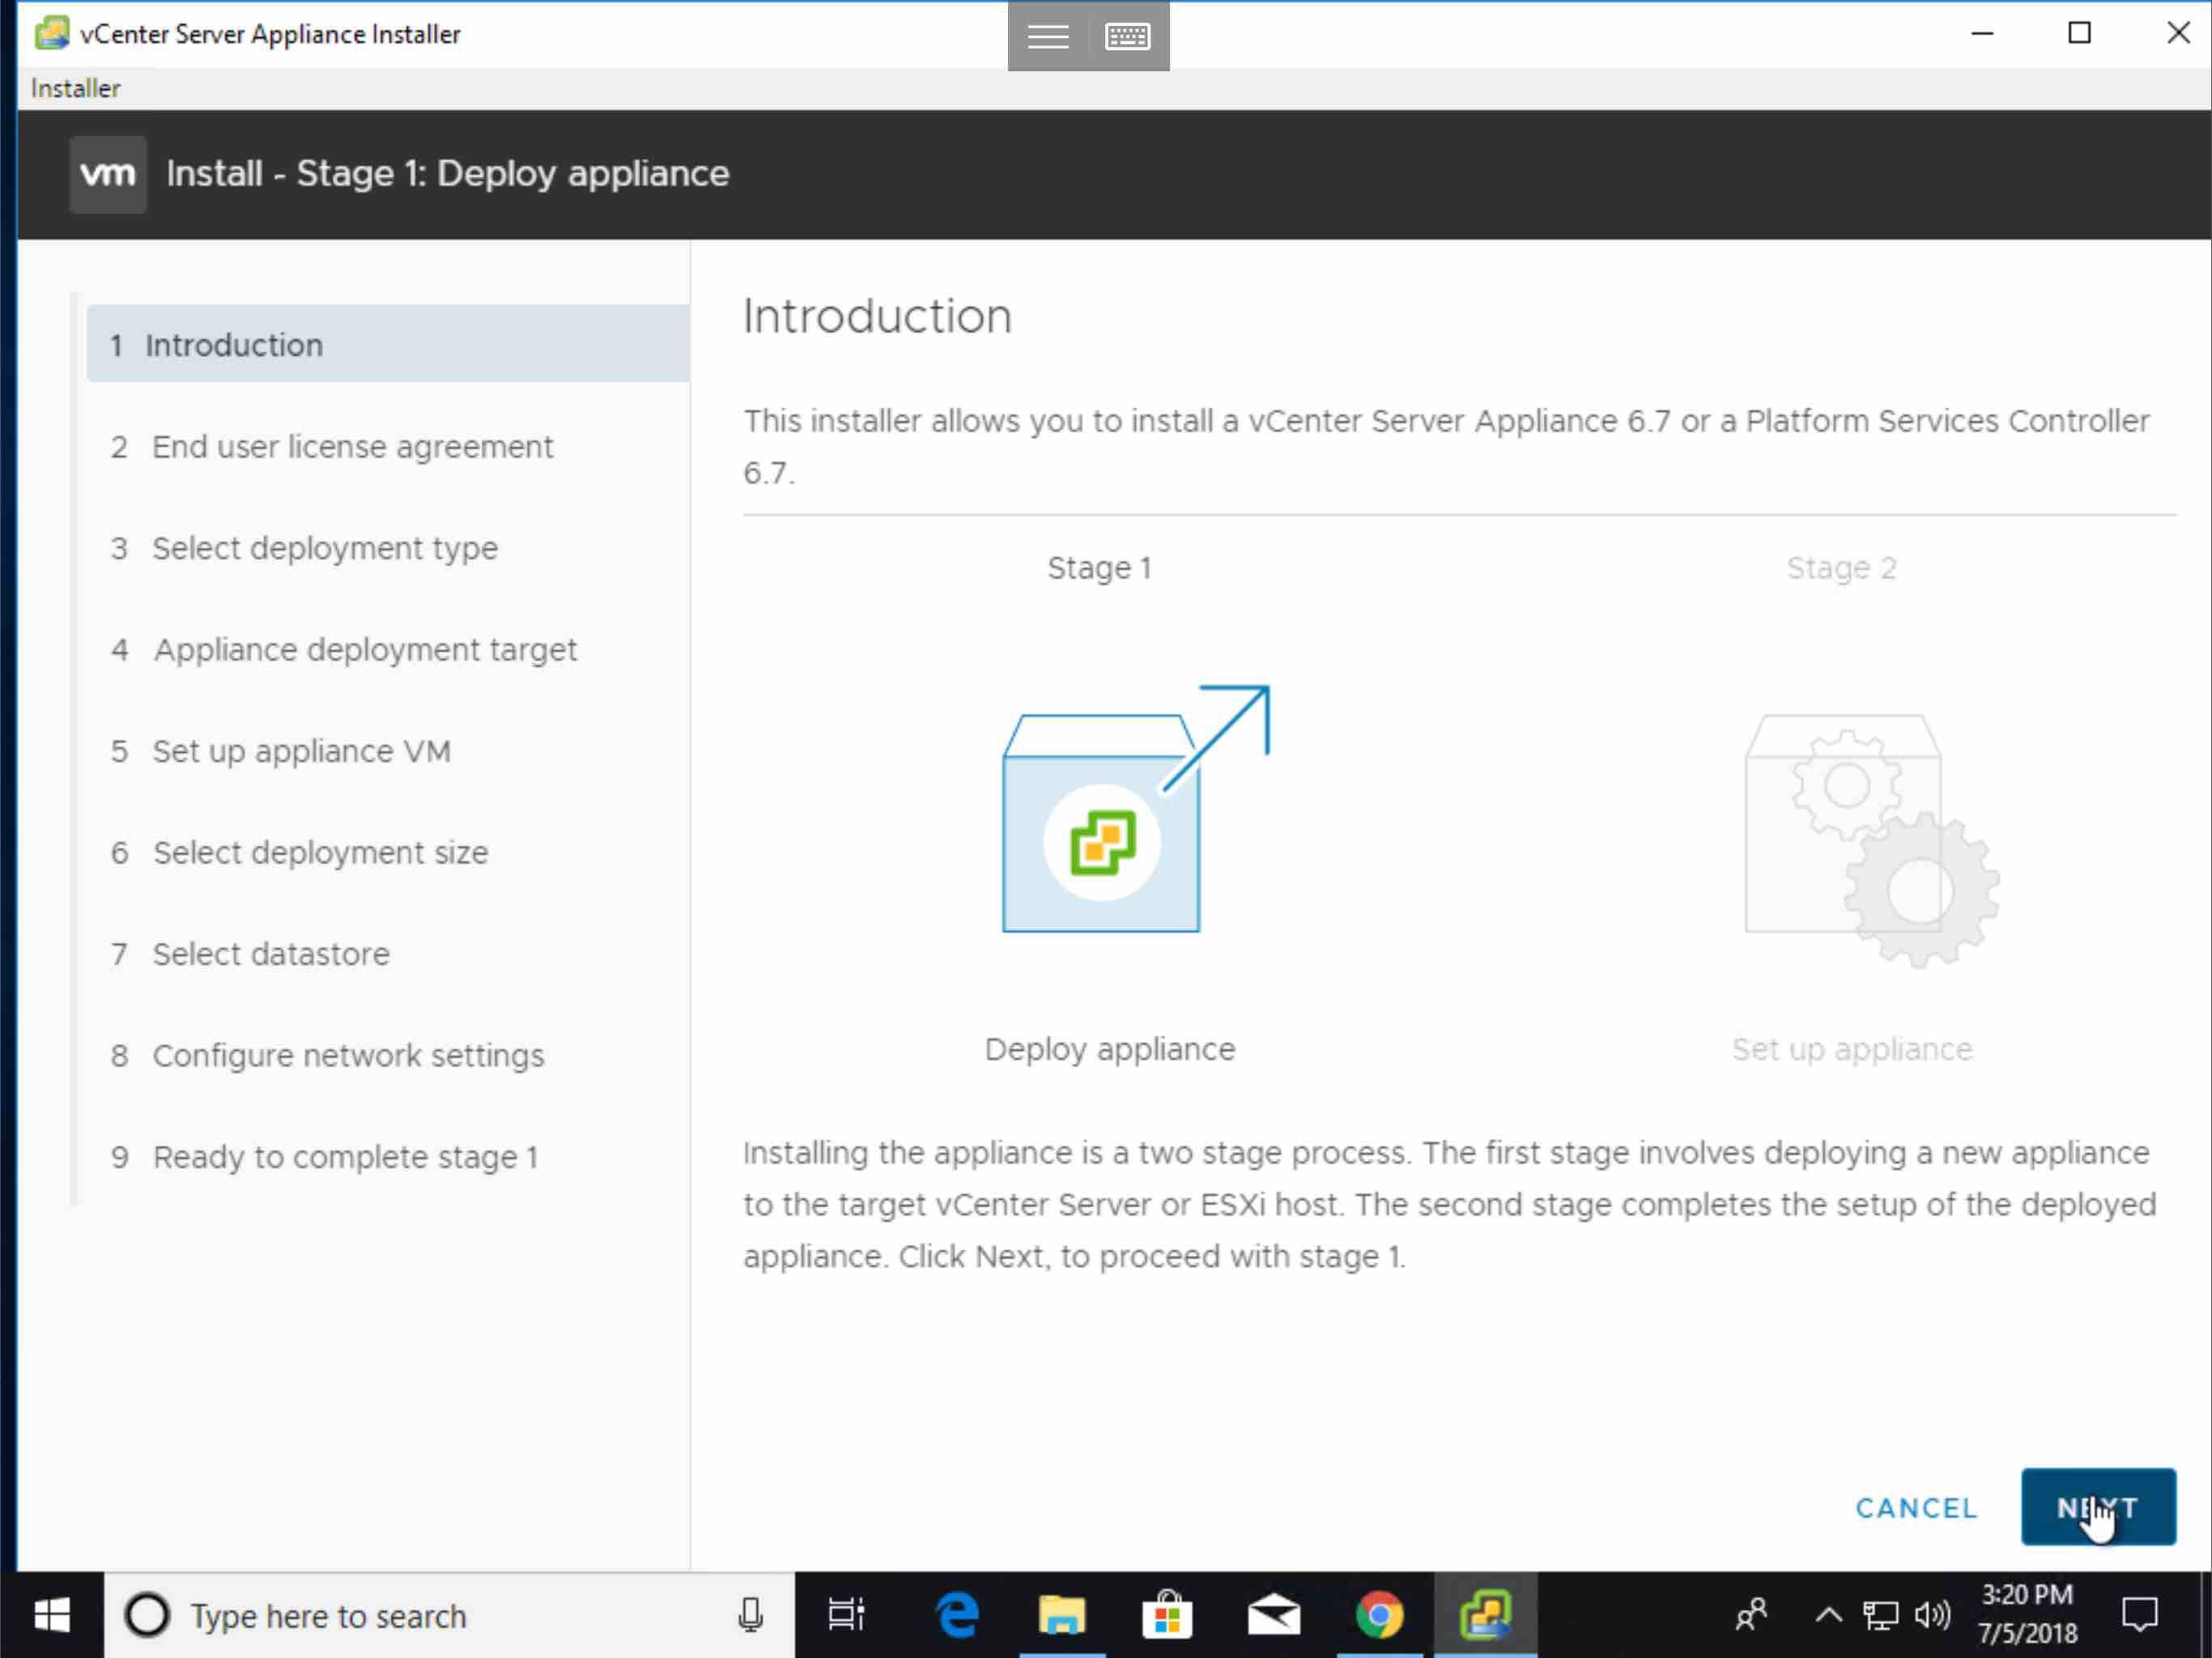Viewport: 2212px width, 1658px height.
Task: Open the Action Center notifications icon
Action: [x=2140, y=1614]
